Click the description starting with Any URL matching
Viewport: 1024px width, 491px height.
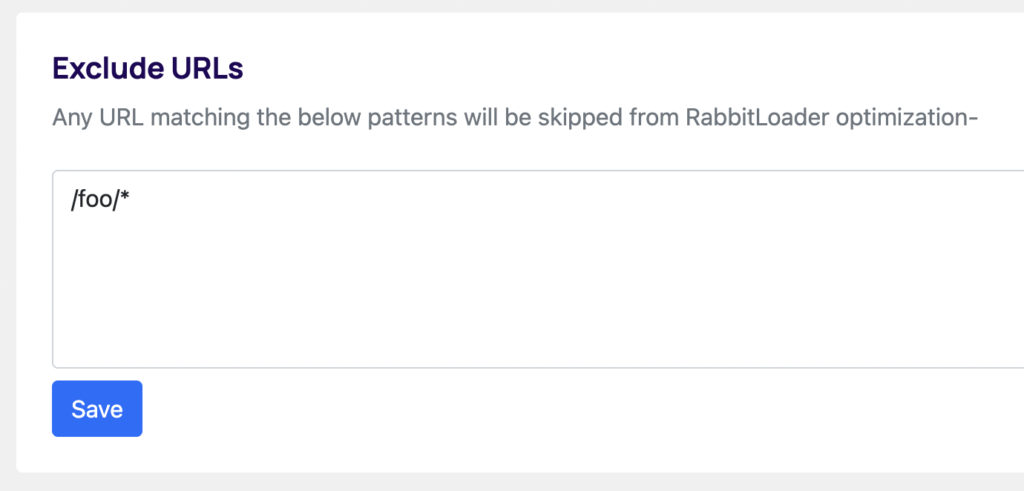coord(515,118)
